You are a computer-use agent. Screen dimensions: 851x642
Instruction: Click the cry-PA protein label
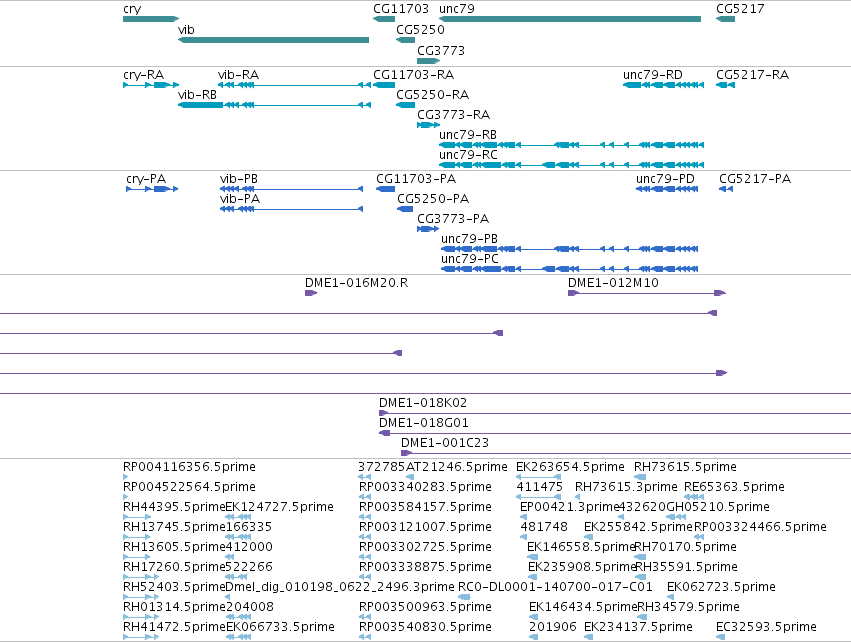coord(146,179)
